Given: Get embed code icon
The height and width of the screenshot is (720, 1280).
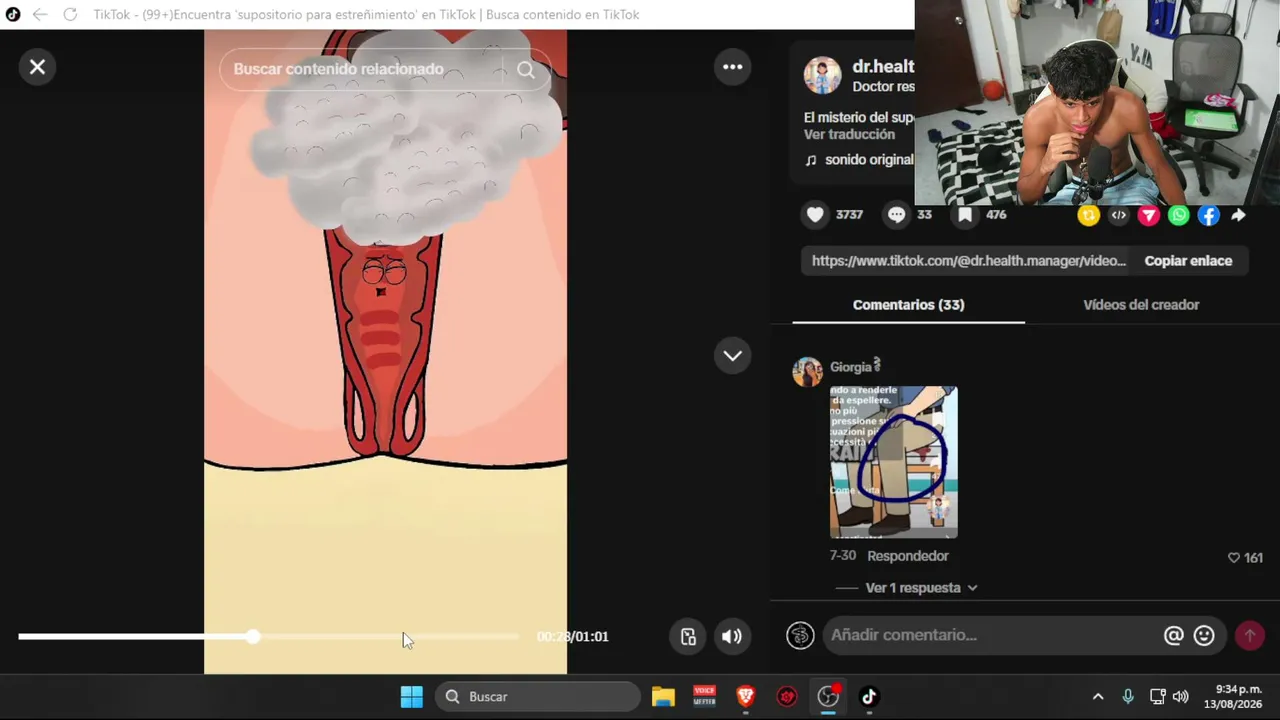Looking at the screenshot, I should tap(1118, 215).
